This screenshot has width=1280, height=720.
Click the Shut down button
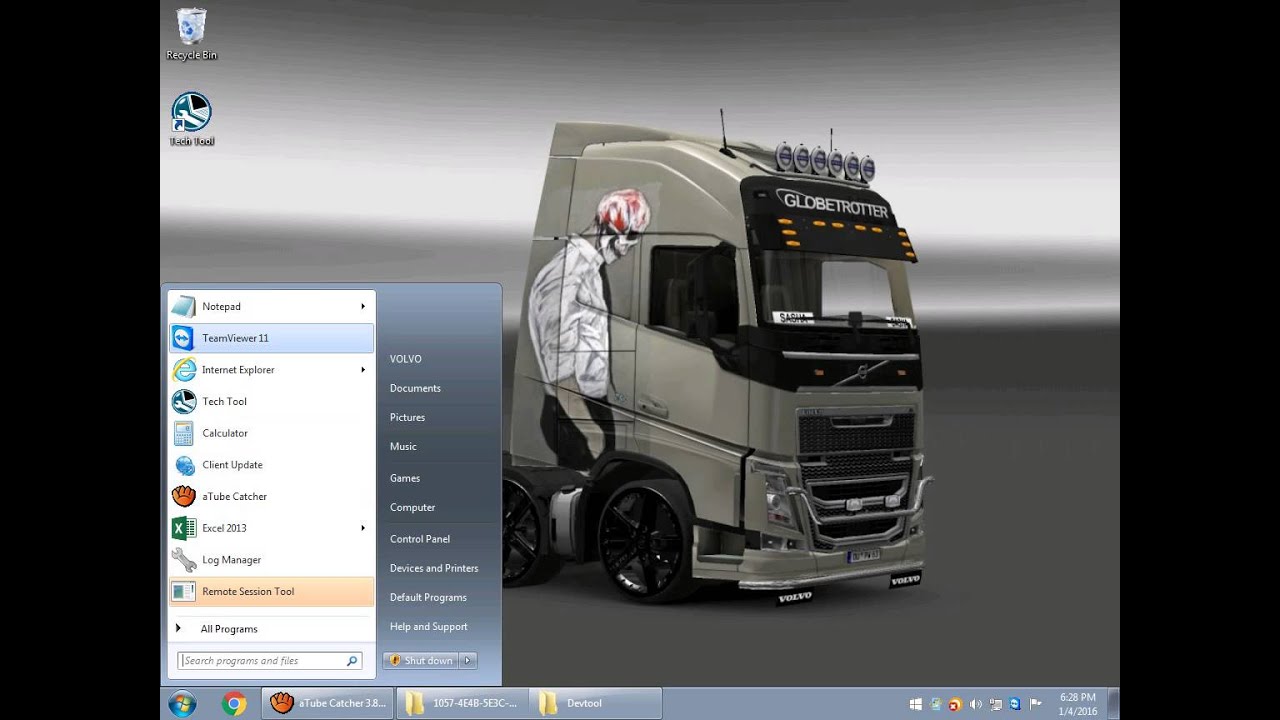(x=421, y=660)
